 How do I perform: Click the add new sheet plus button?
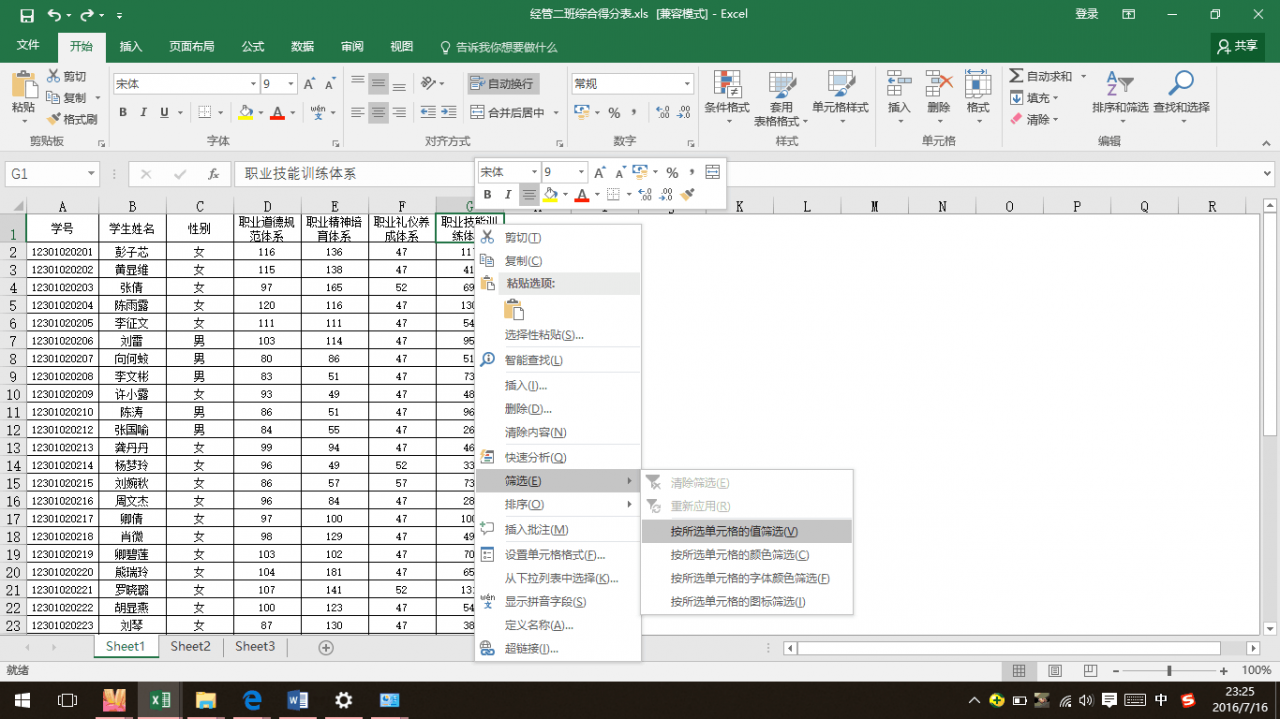(325, 648)
